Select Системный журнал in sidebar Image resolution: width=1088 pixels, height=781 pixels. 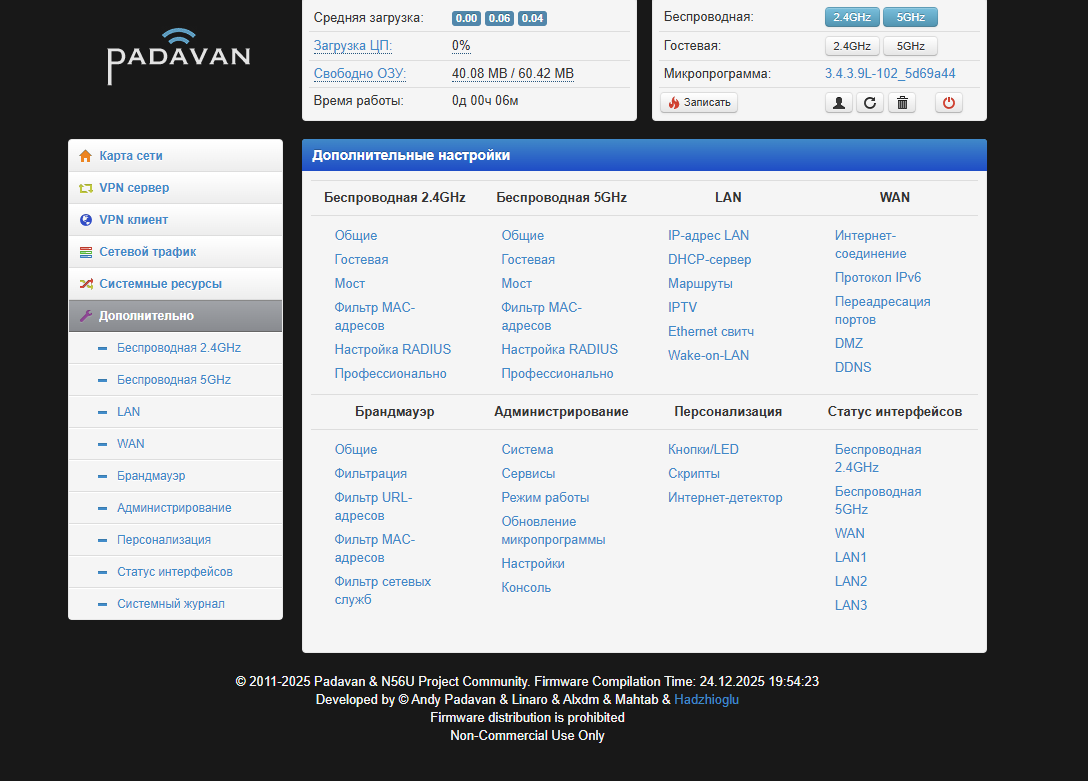pos(170,604)
